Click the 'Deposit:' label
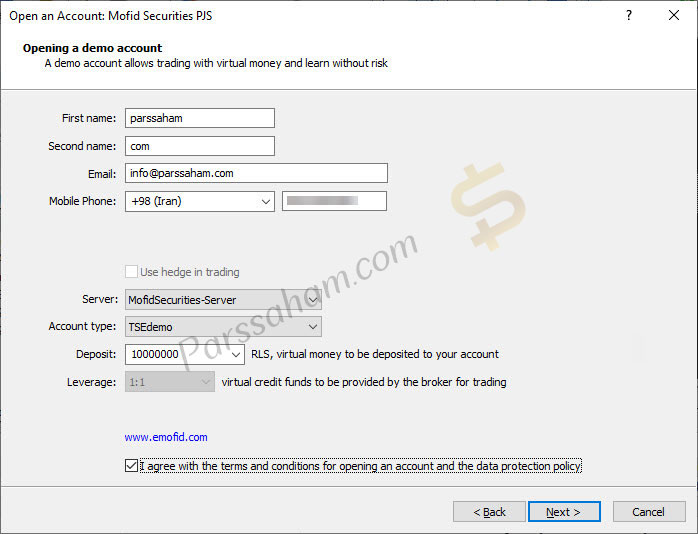 [x=96, y=354]
